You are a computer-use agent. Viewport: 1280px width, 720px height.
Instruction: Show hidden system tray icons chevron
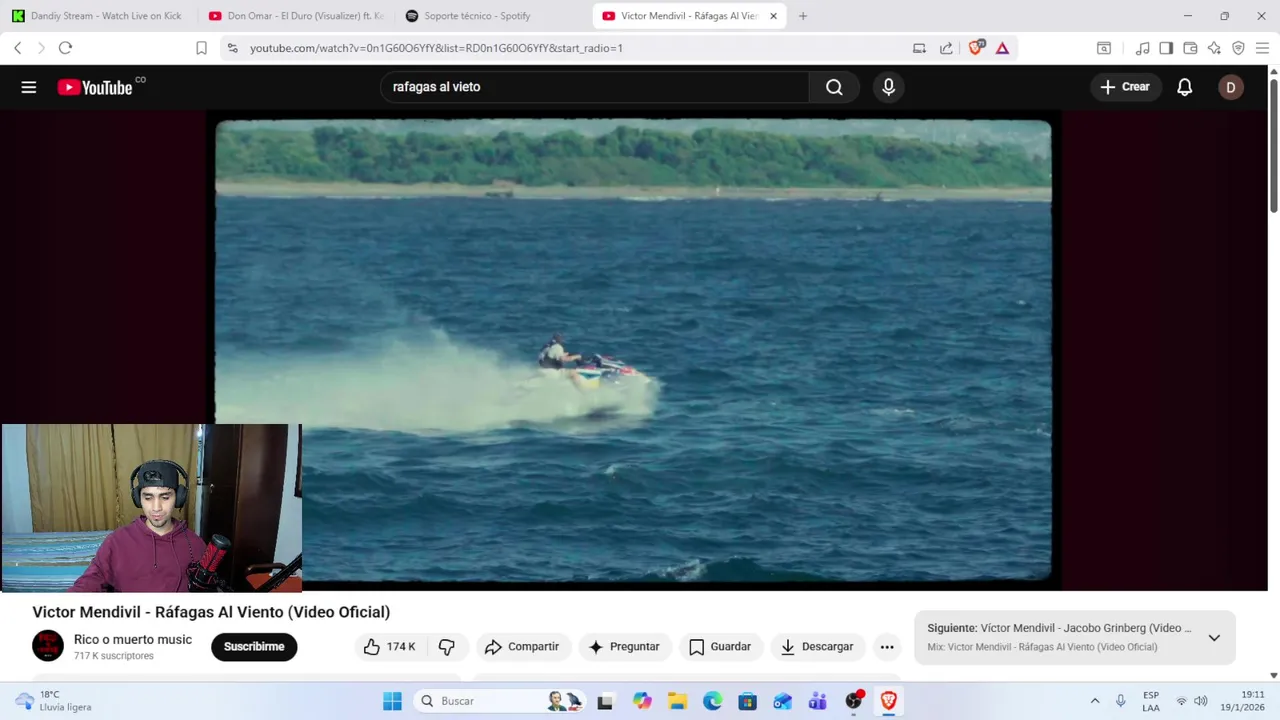coord(1095,701)
